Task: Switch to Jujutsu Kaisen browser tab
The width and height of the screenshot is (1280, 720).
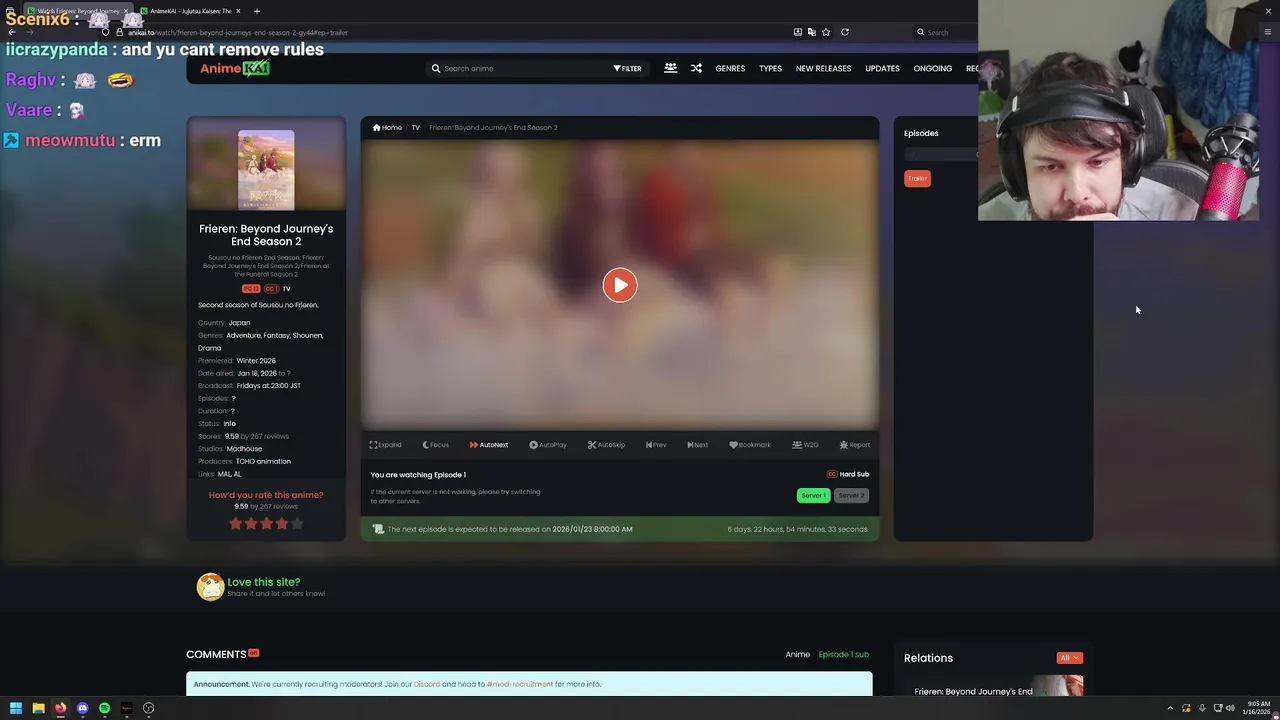Action: click(190, 11)
